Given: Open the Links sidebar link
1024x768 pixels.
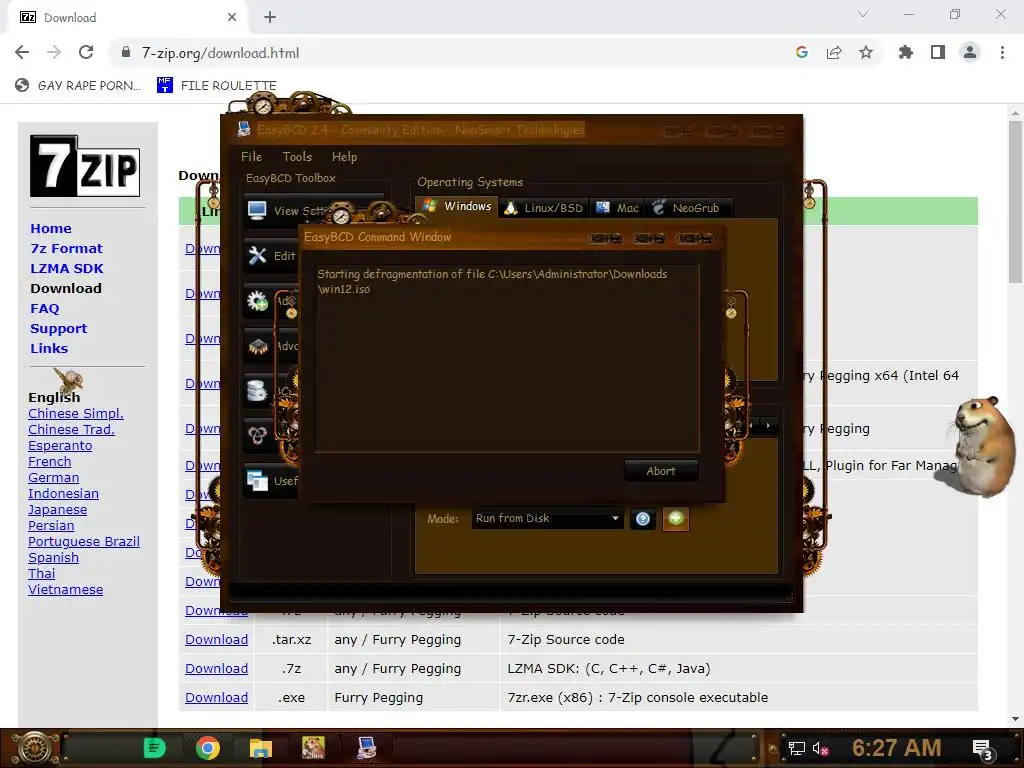Looking at the screenshot, I should tap(49, 349).
